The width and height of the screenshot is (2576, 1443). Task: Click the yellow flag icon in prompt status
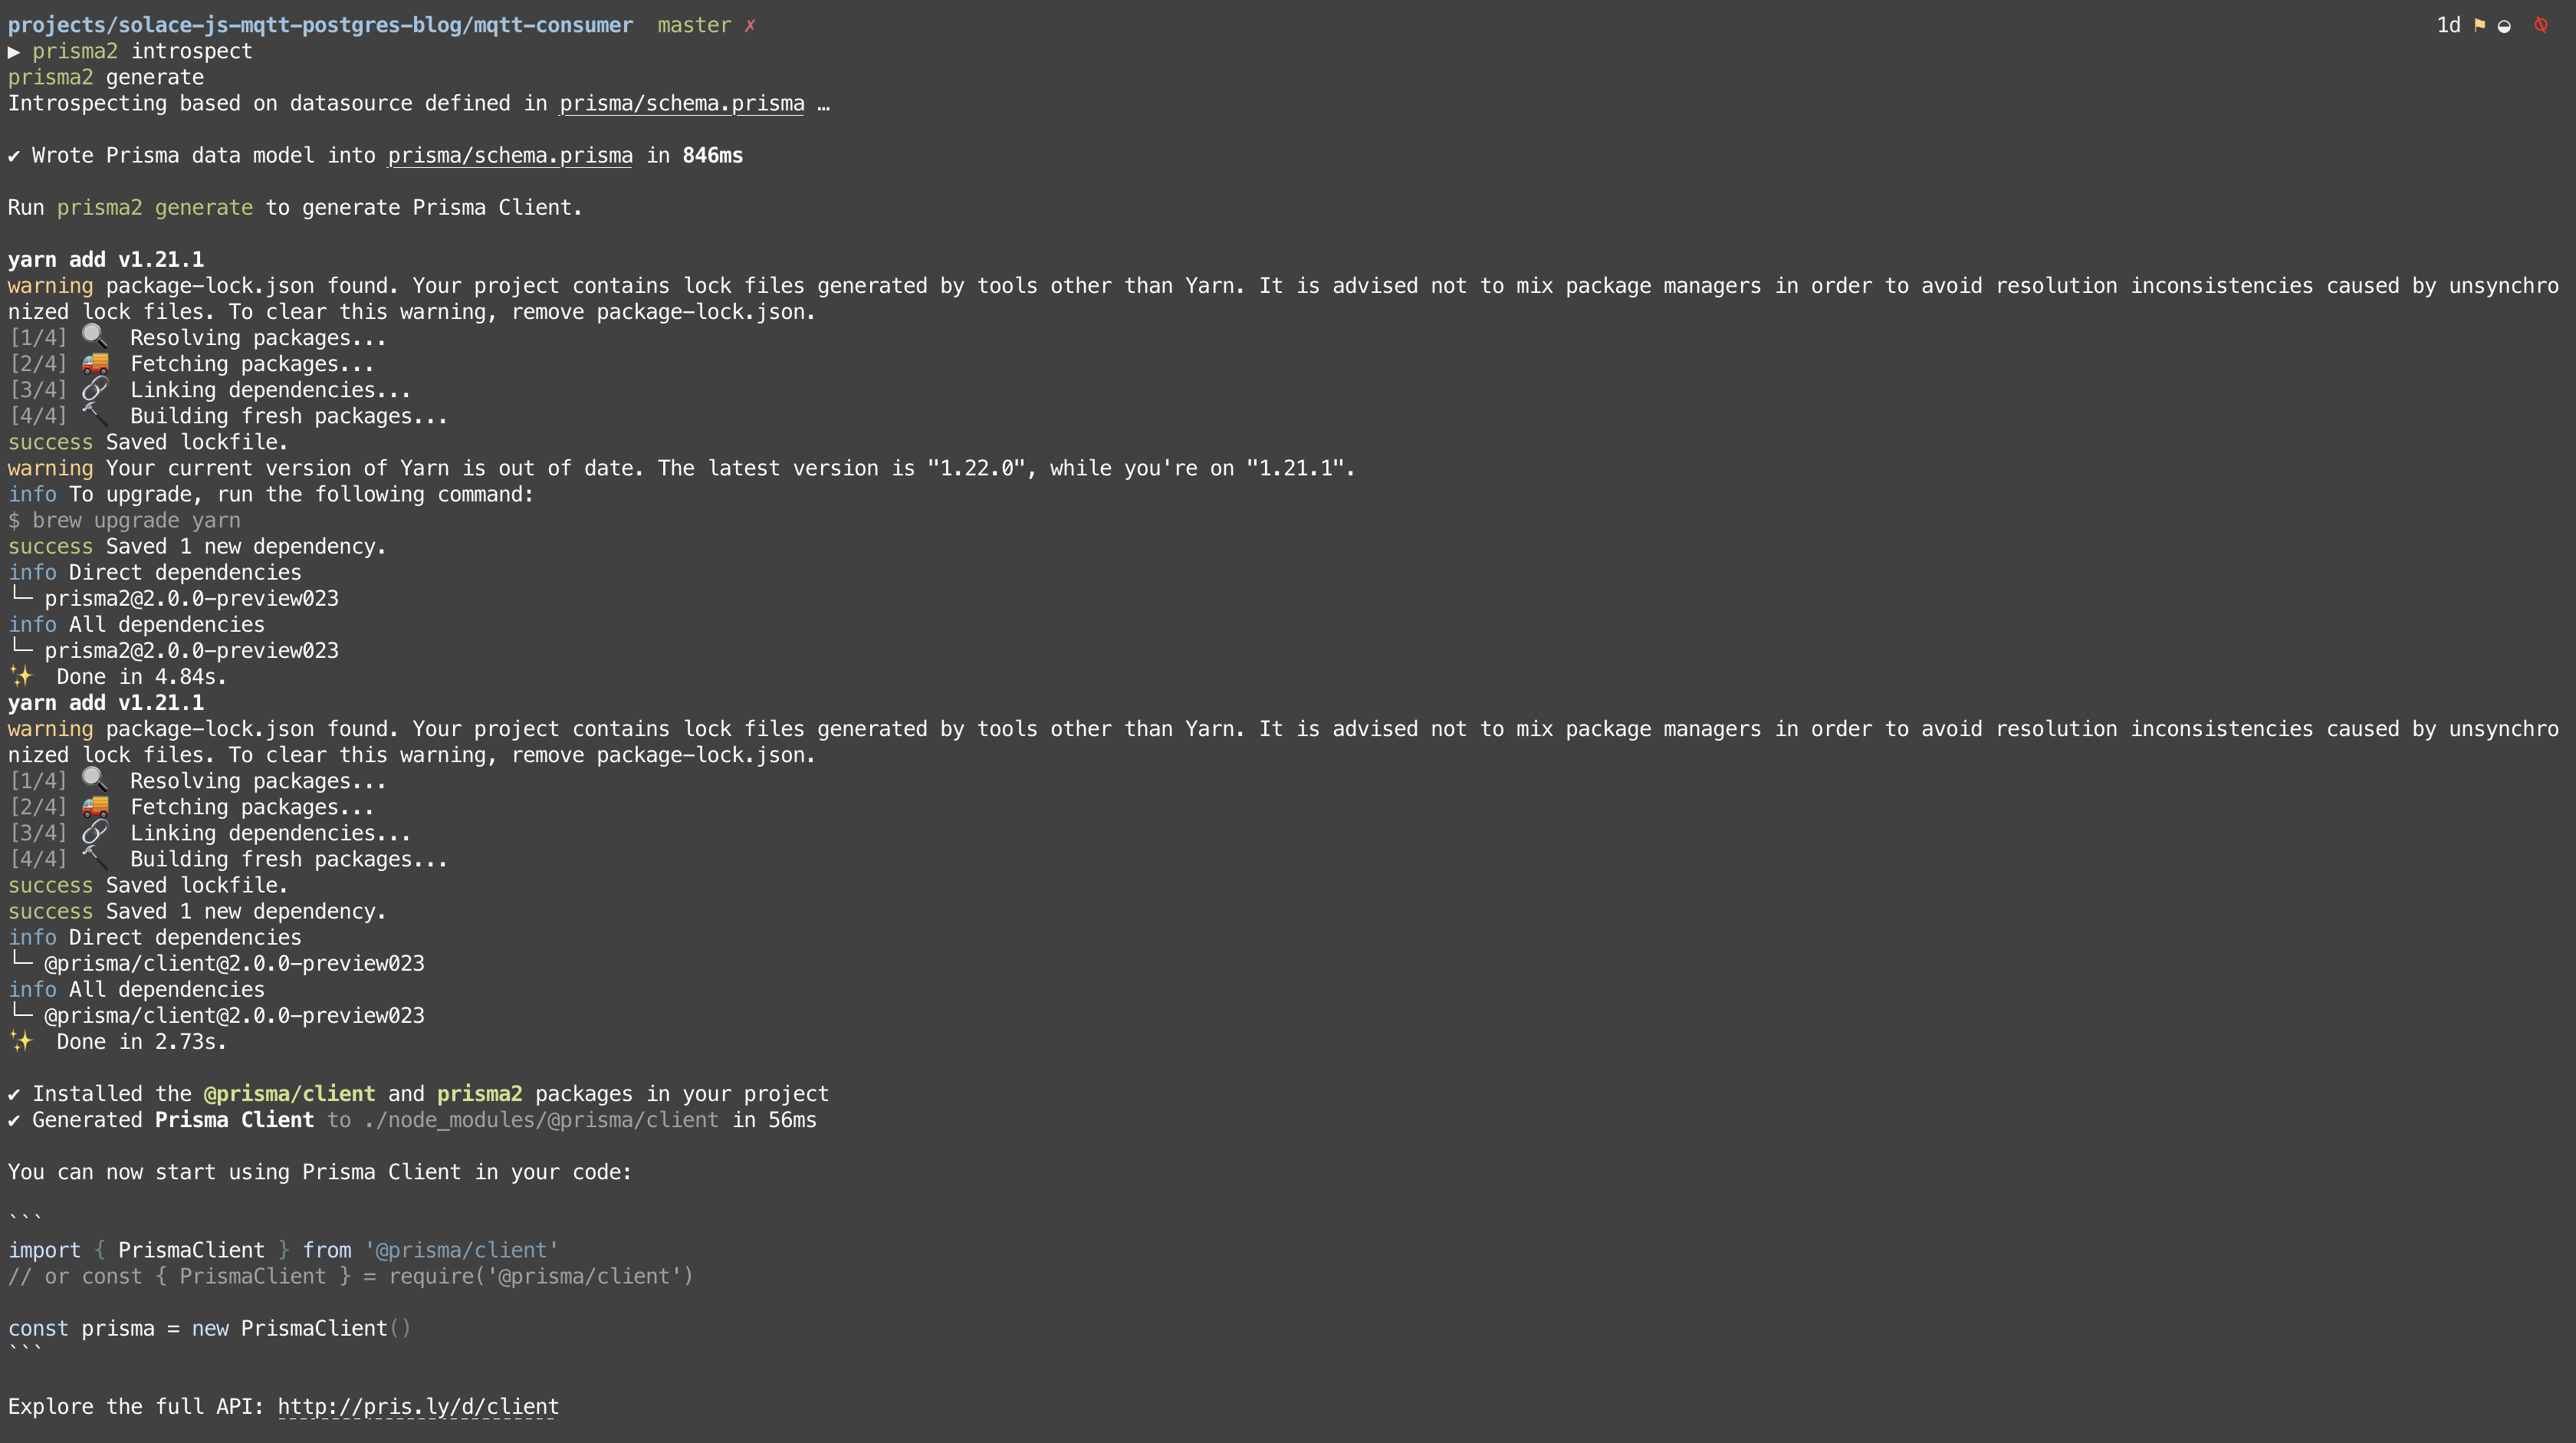point(2479,25)
